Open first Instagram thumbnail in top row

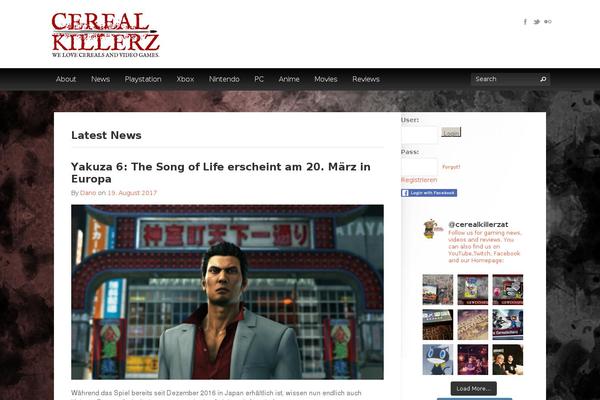[438, 290]
